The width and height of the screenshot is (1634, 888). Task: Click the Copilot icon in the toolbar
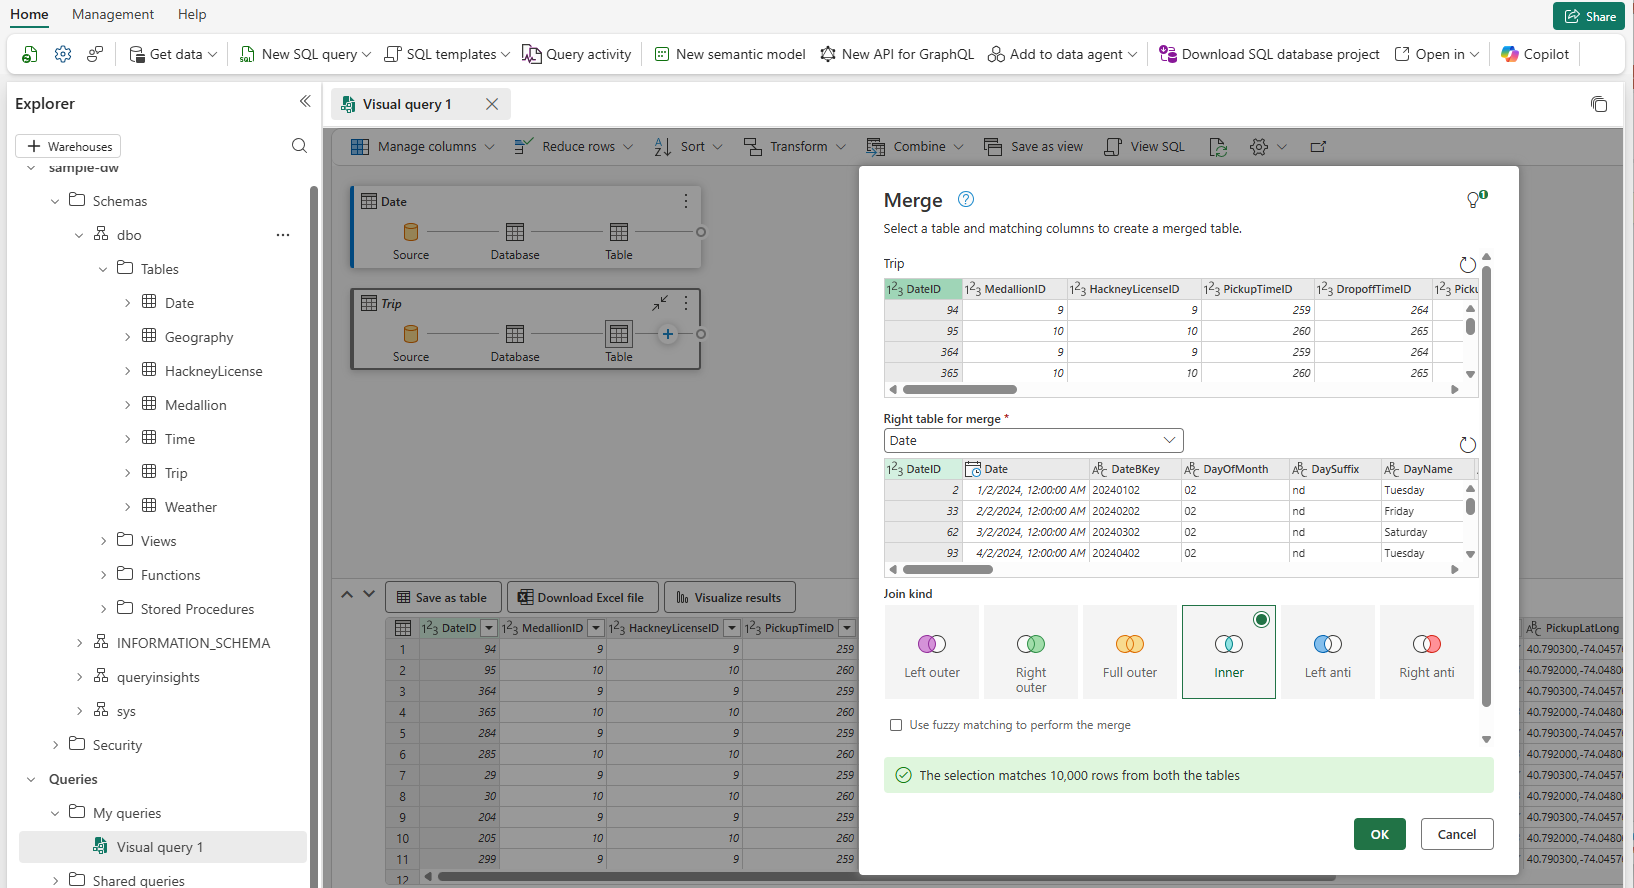tap(1535, 54)
